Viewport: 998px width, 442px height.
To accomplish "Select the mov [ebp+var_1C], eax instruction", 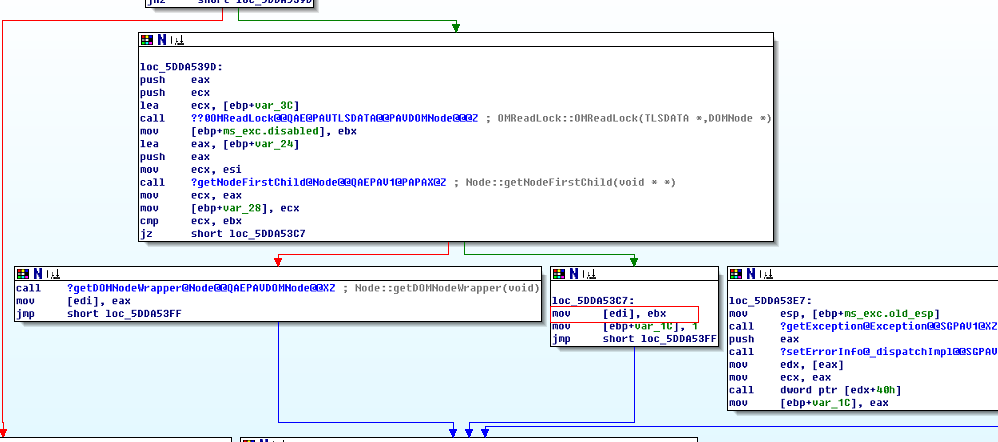I will coord(809,403).
